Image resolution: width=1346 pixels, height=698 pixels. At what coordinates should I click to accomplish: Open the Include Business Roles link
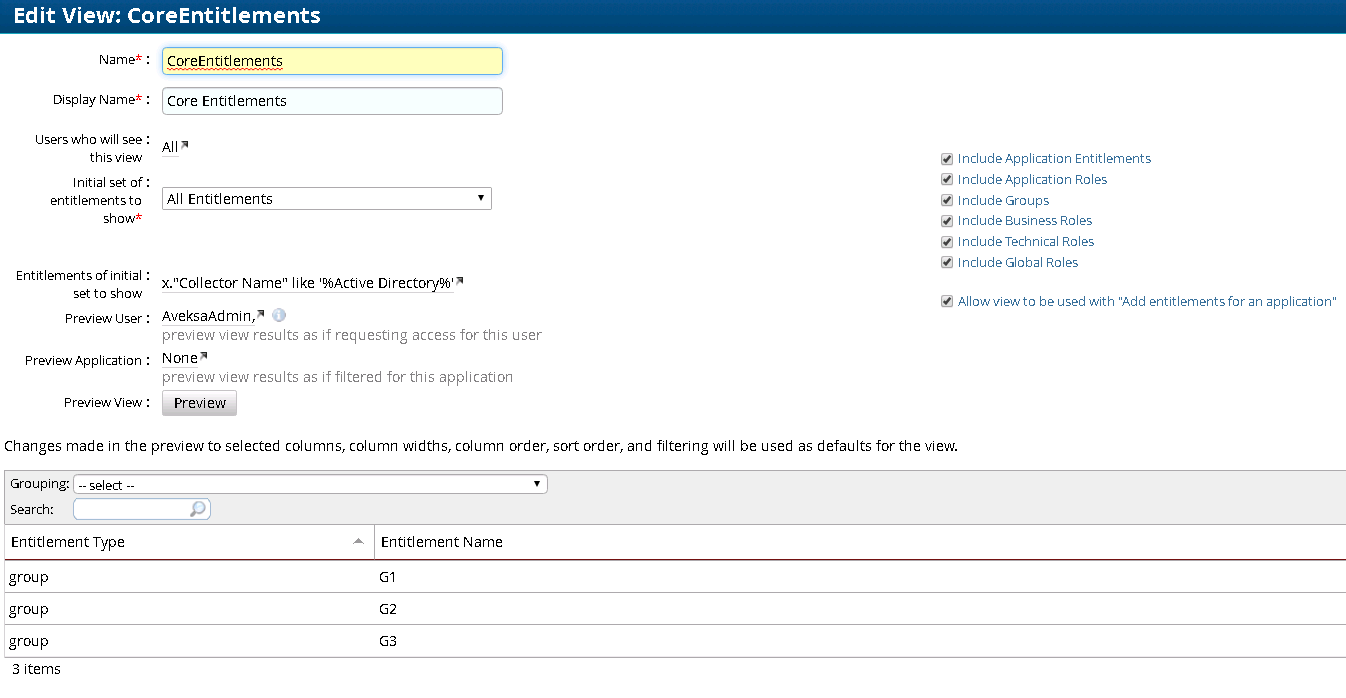[1024, 220]
